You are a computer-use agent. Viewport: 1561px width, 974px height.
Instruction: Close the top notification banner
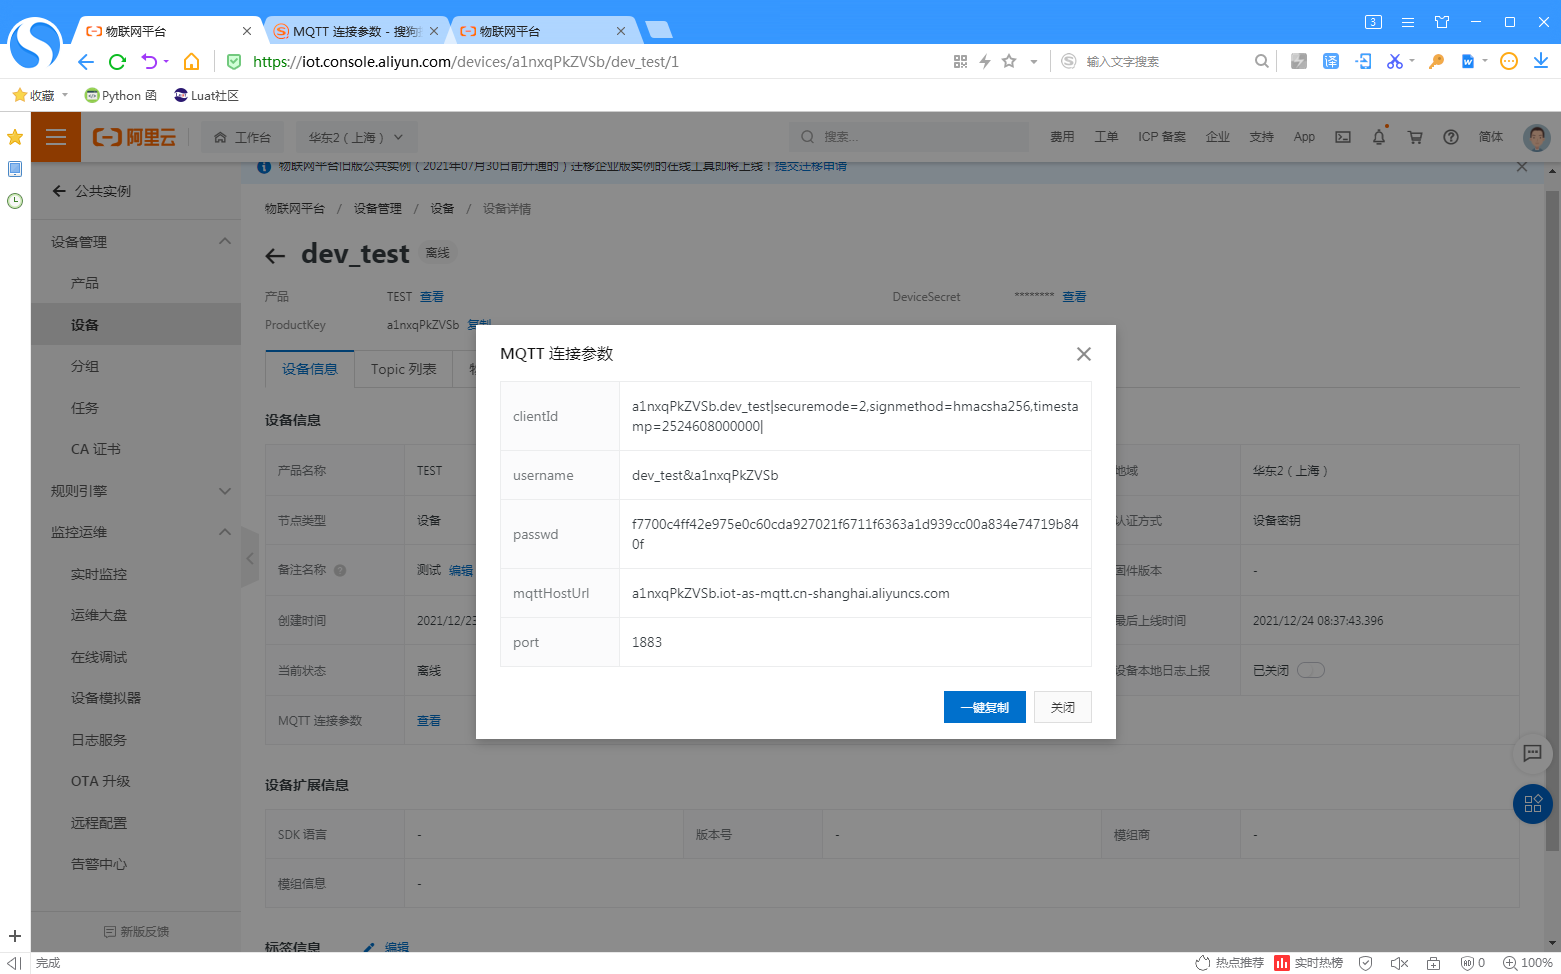click(1522, 167)
